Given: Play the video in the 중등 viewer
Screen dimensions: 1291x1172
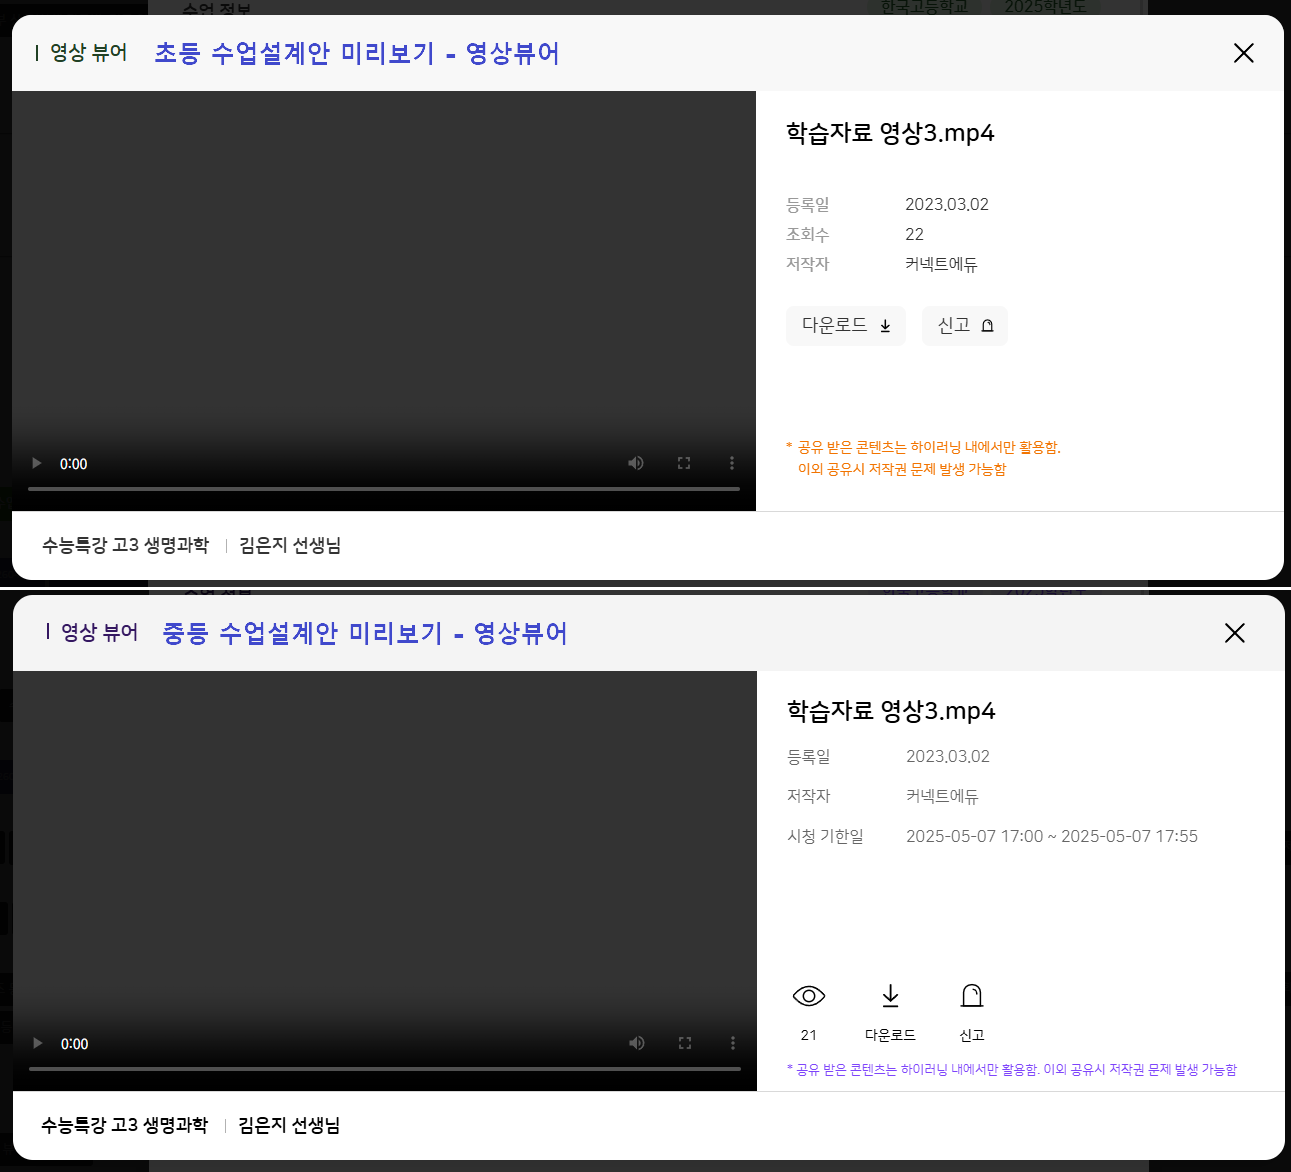Looking at the screenshot, I should pos(38,1043).
